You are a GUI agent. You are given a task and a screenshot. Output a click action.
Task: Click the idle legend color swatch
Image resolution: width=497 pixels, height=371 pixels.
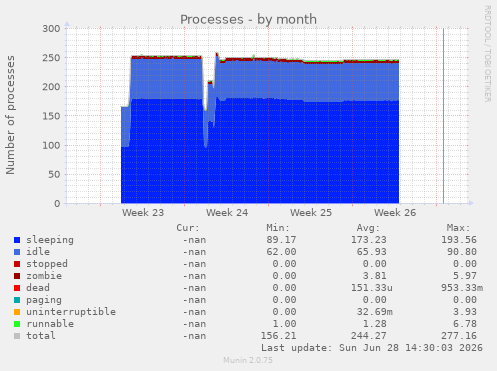17,252
